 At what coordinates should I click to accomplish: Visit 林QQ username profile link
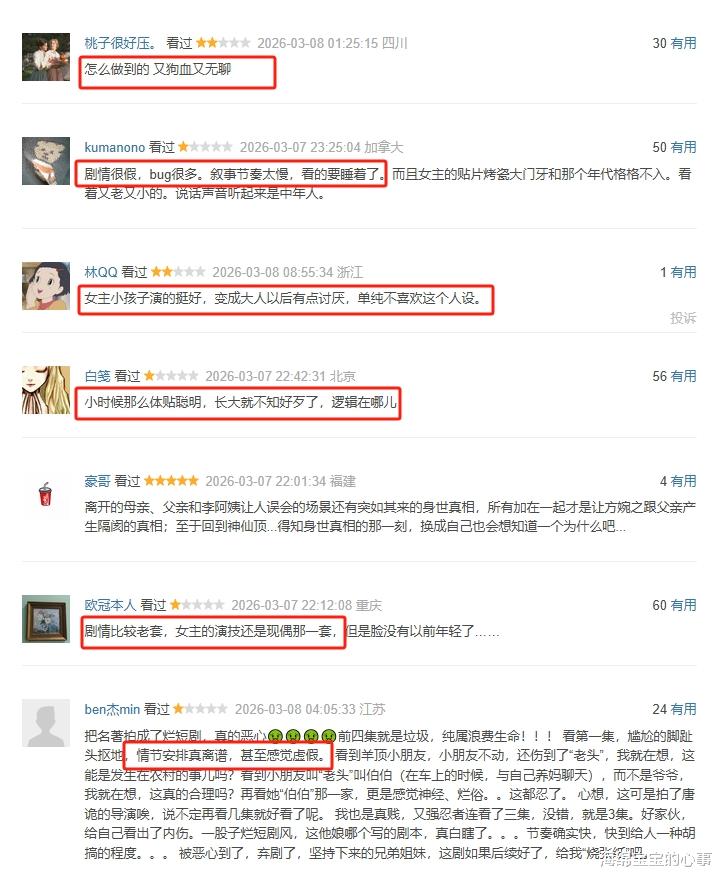pyautogui.click(x=101, y=272)
